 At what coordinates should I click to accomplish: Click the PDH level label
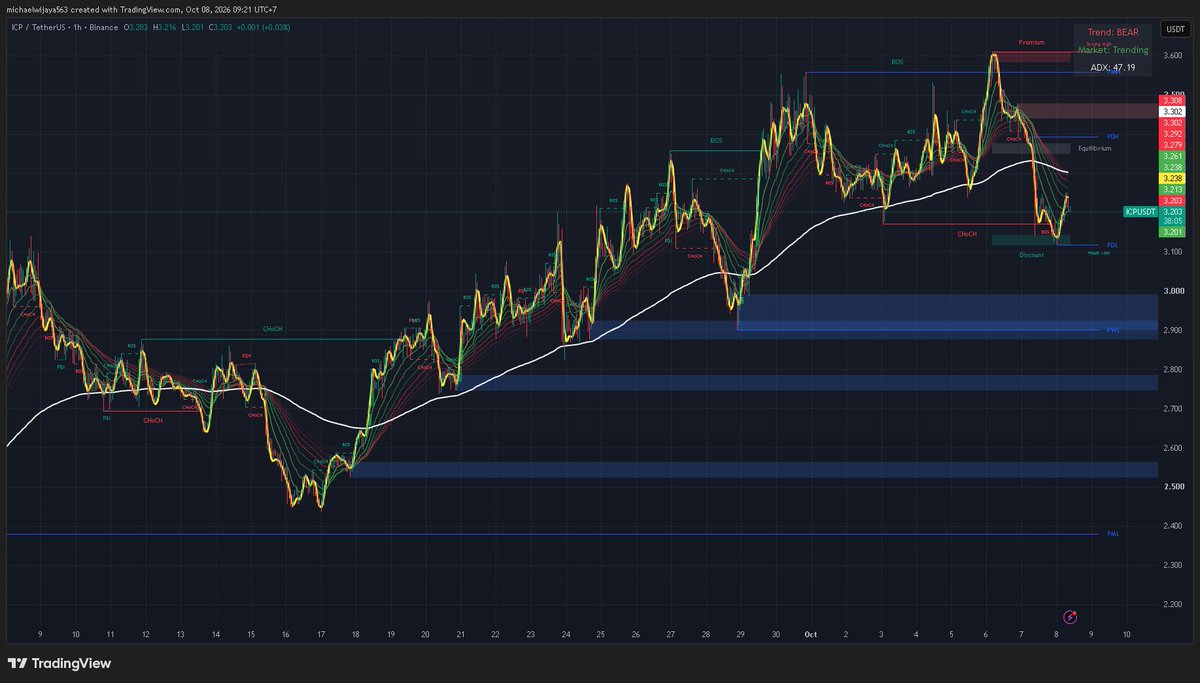coord(1112,137)
